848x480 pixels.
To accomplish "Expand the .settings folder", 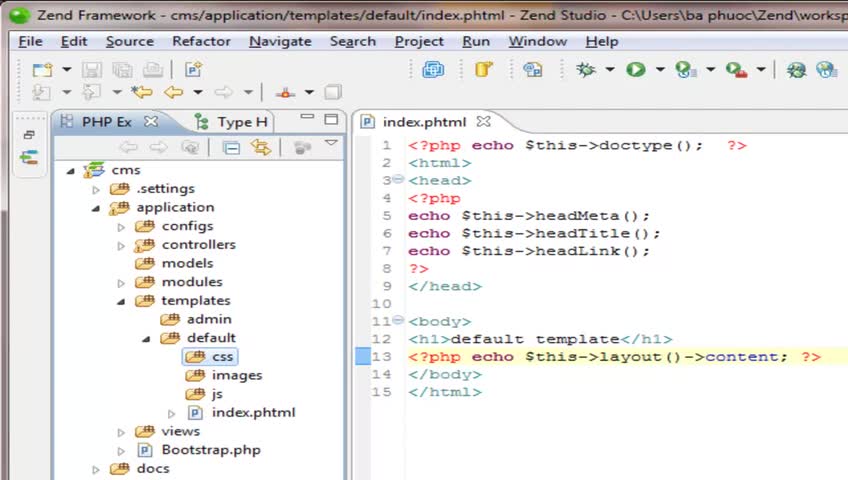I will tap(96, 190).
